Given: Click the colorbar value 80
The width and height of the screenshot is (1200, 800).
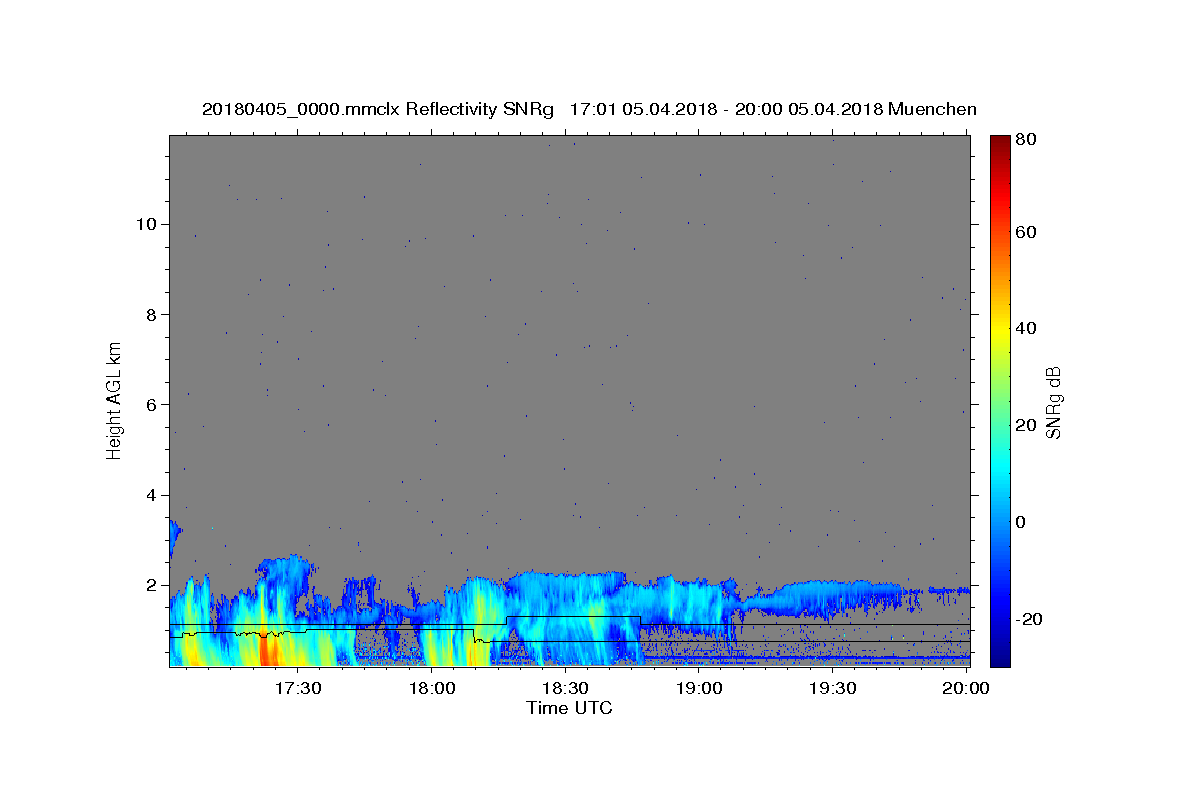Looking at the screenshot, I should click(x=1027, y=140).
